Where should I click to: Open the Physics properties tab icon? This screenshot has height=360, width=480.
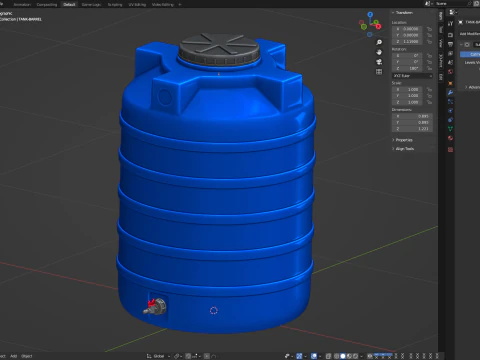(x=450, y=111)
